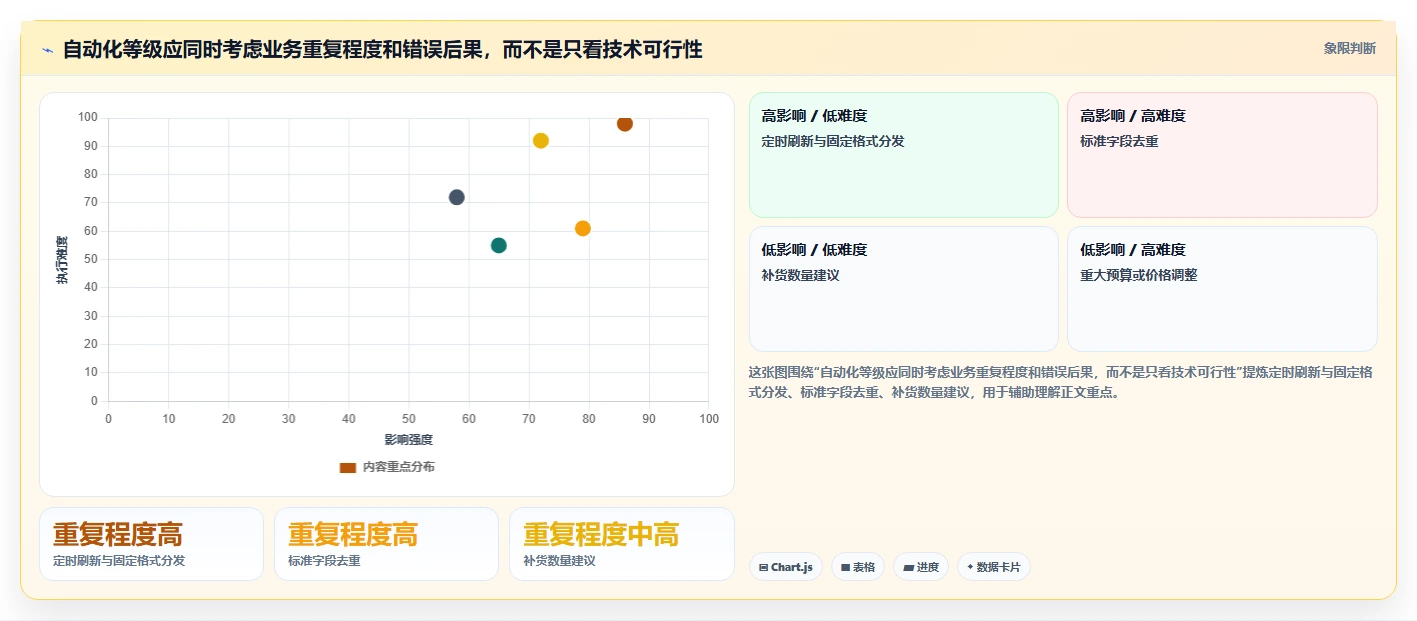Open the 低影响 / 高难度 quadrant card
The width and height of the screenshot is (1417, 621).
click(x=1222, y=289)
